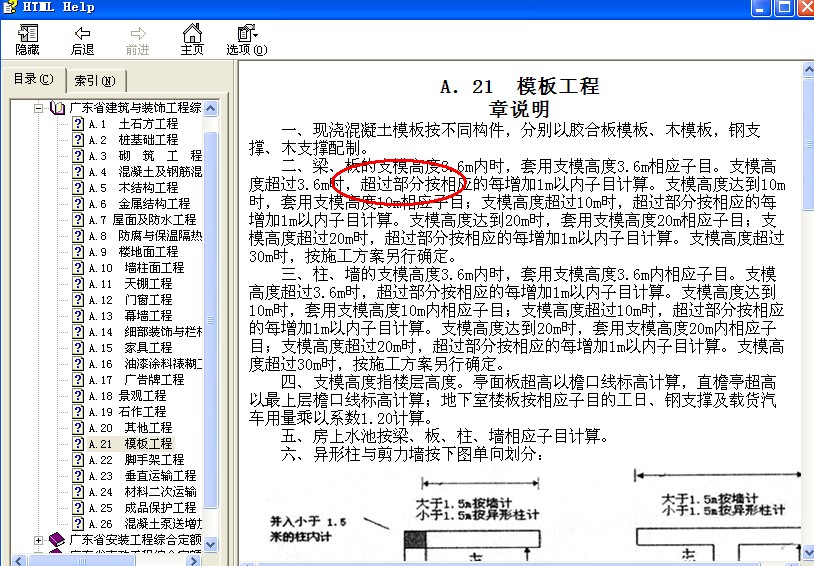Screen dimensions: 814x566
Task: Open topic A.2 桩基础工程
Action: pos(133,140)
